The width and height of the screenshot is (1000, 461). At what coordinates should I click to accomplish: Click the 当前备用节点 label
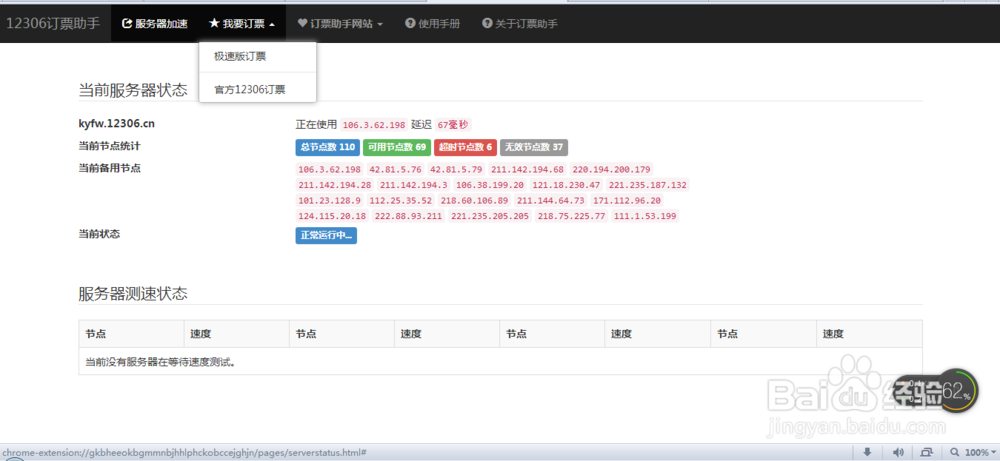pyautogui.click(x=109, y=168)
